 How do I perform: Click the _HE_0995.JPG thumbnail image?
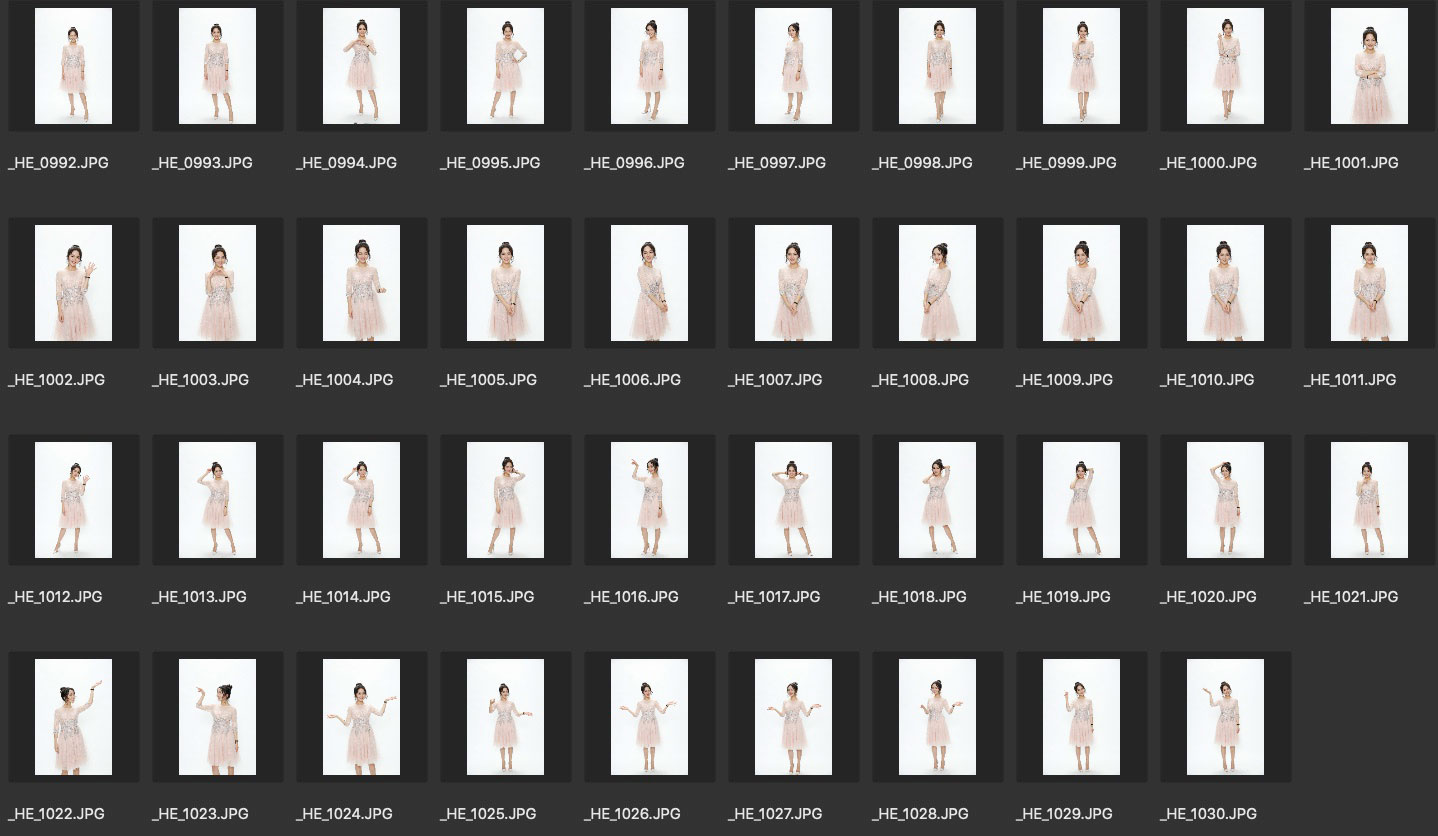505,66
